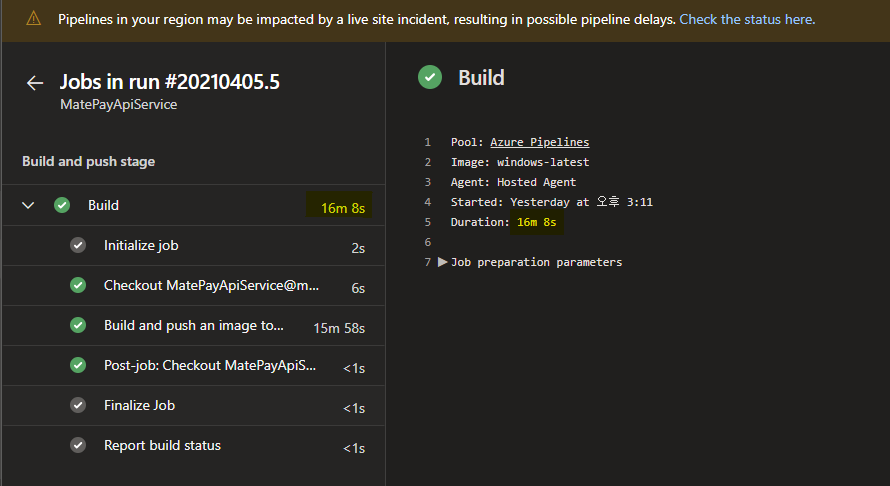Click gray status icon for Initialize job
890x486 pixels.
coord(78,245)
